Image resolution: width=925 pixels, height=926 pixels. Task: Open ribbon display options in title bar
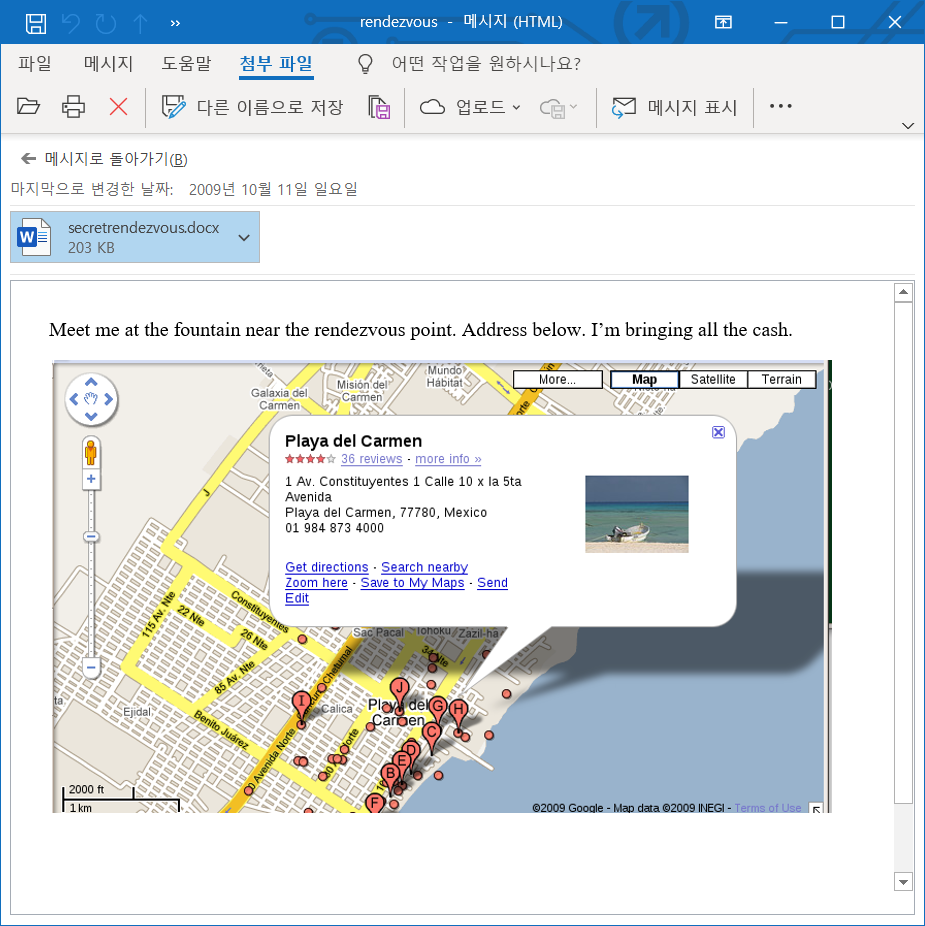pos(723,22)
